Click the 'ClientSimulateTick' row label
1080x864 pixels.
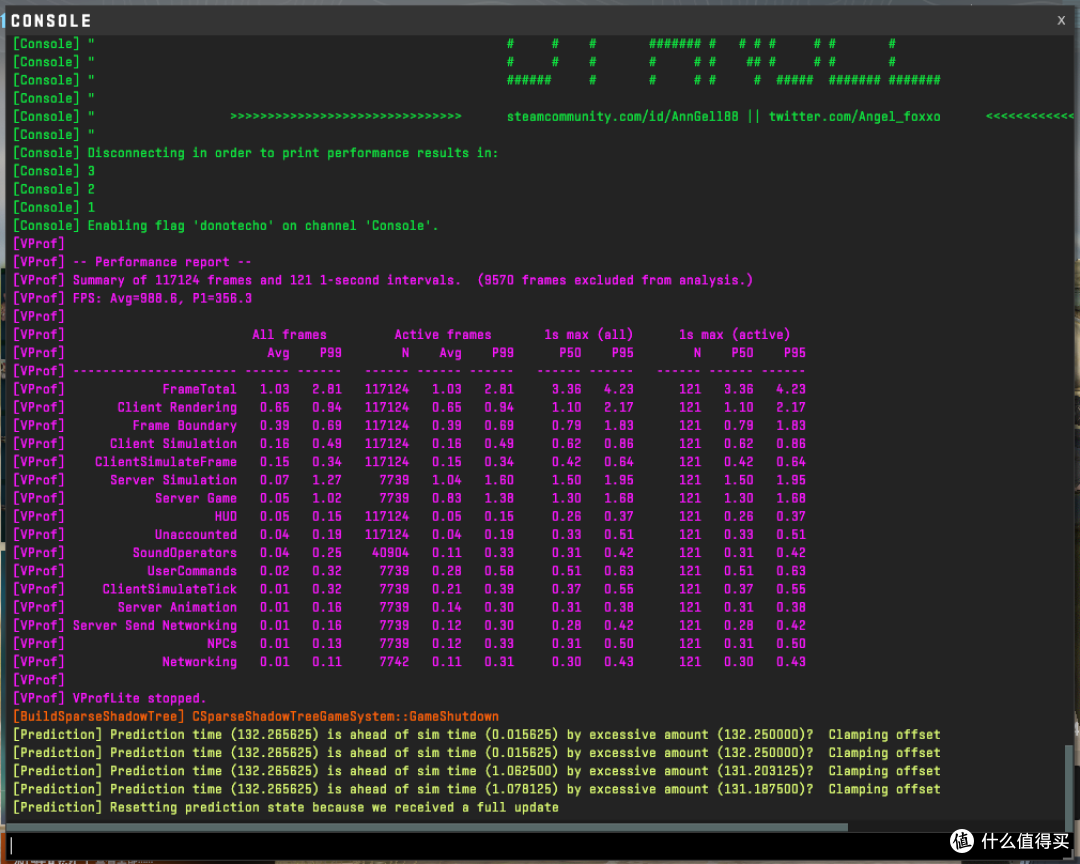(x=169, y=589)
